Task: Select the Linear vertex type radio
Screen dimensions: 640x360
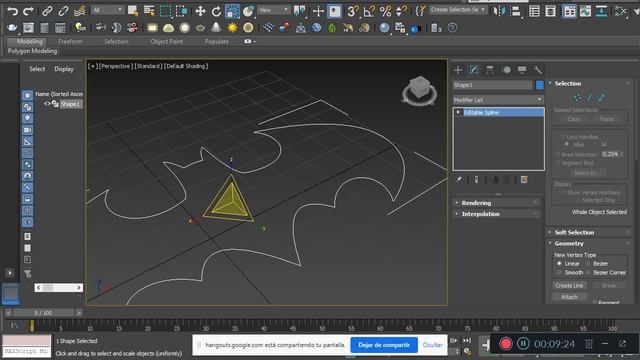Action: point(559,264)
